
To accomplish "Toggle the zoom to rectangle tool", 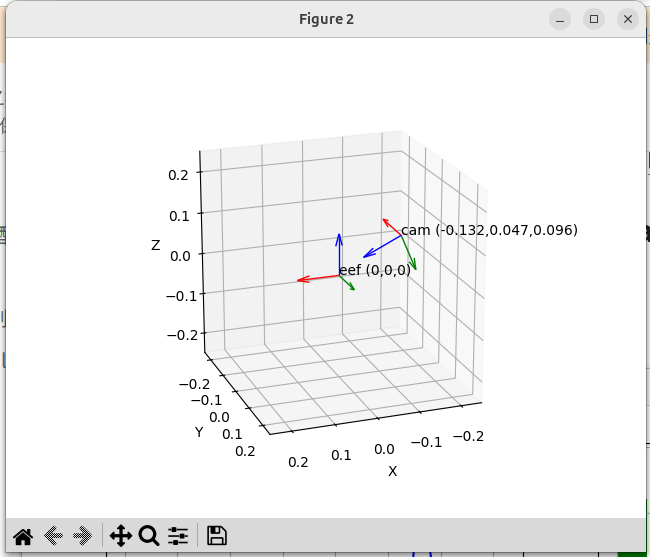I will pyautogui.click(x=149, y=536).
